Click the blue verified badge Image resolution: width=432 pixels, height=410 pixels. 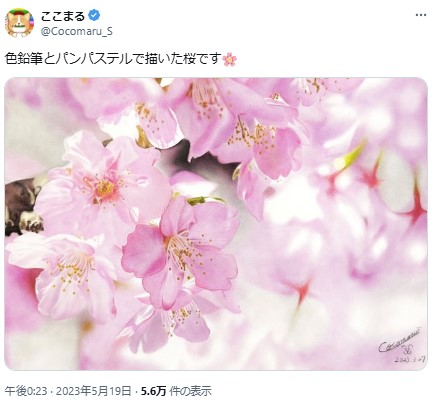(x=94, y=15)
